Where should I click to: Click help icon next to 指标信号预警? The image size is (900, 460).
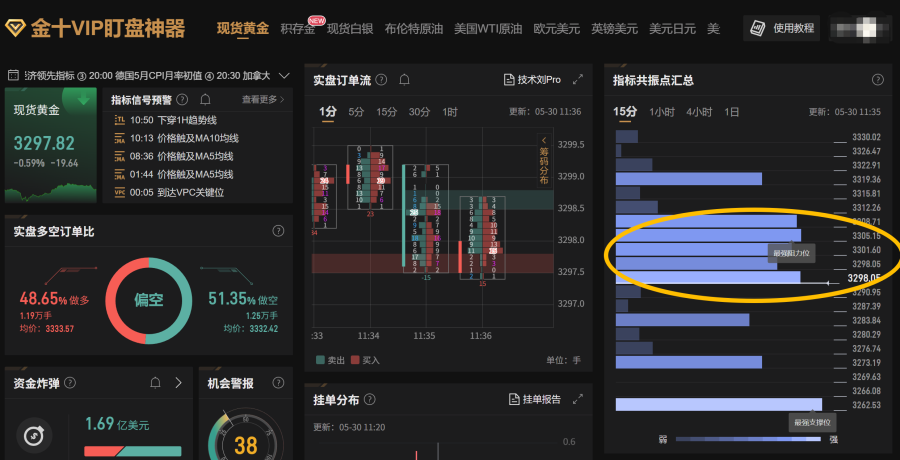[183, 100]
